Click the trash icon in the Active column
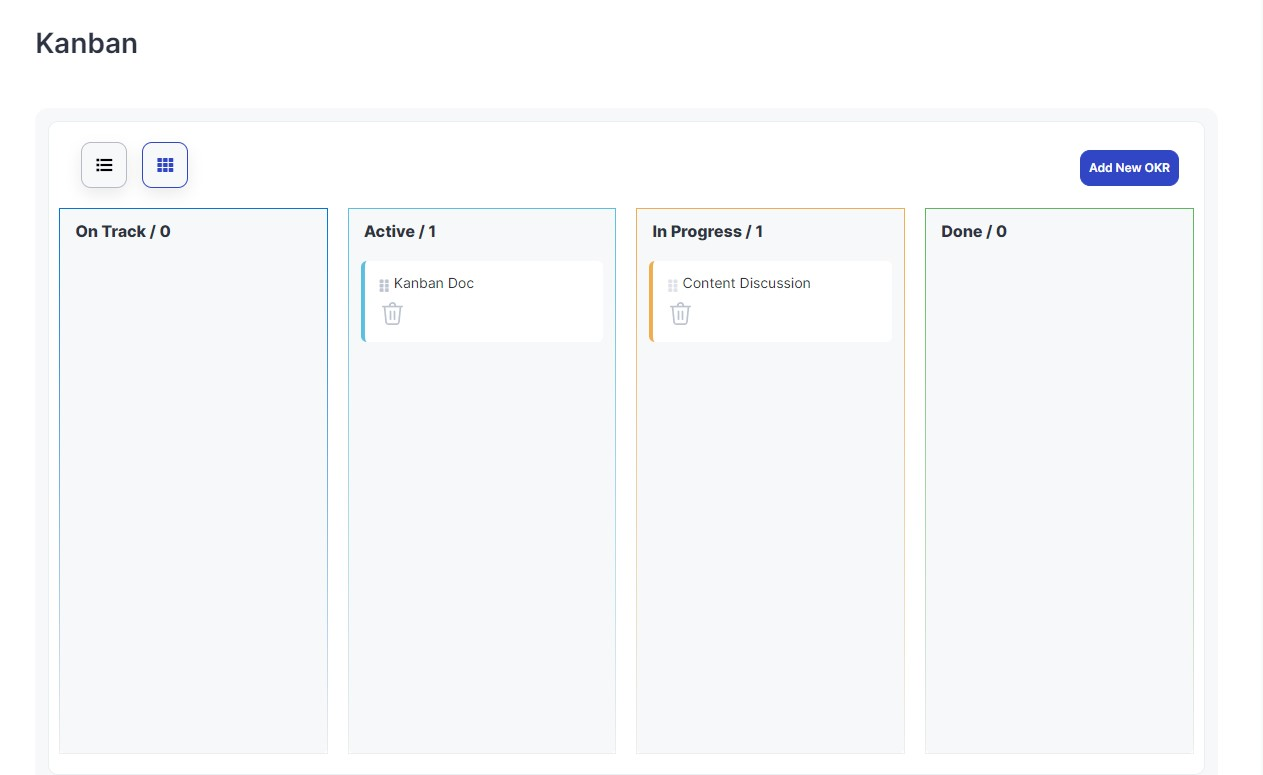1263x775 pixels. (x=392, y=313)
